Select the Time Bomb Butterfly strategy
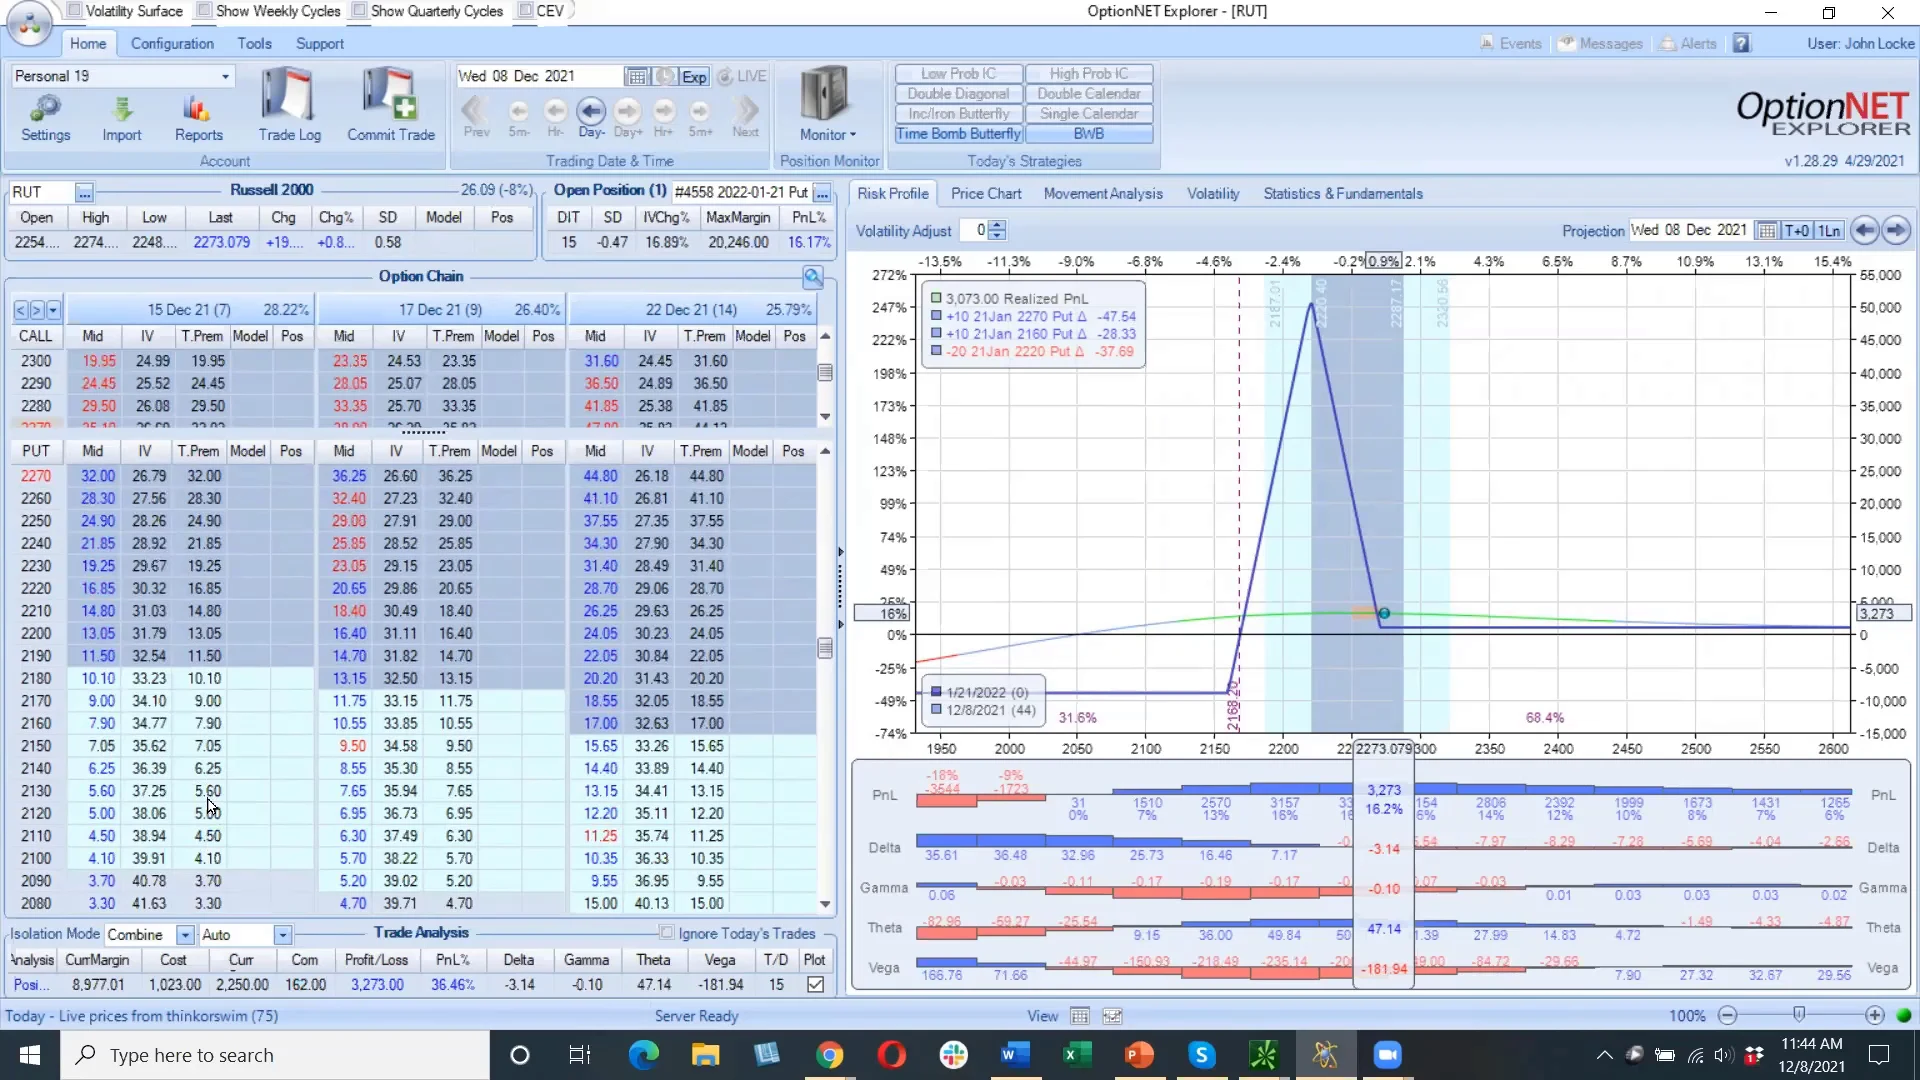The image size is (1920, 1080). click(x=959, y=134)
